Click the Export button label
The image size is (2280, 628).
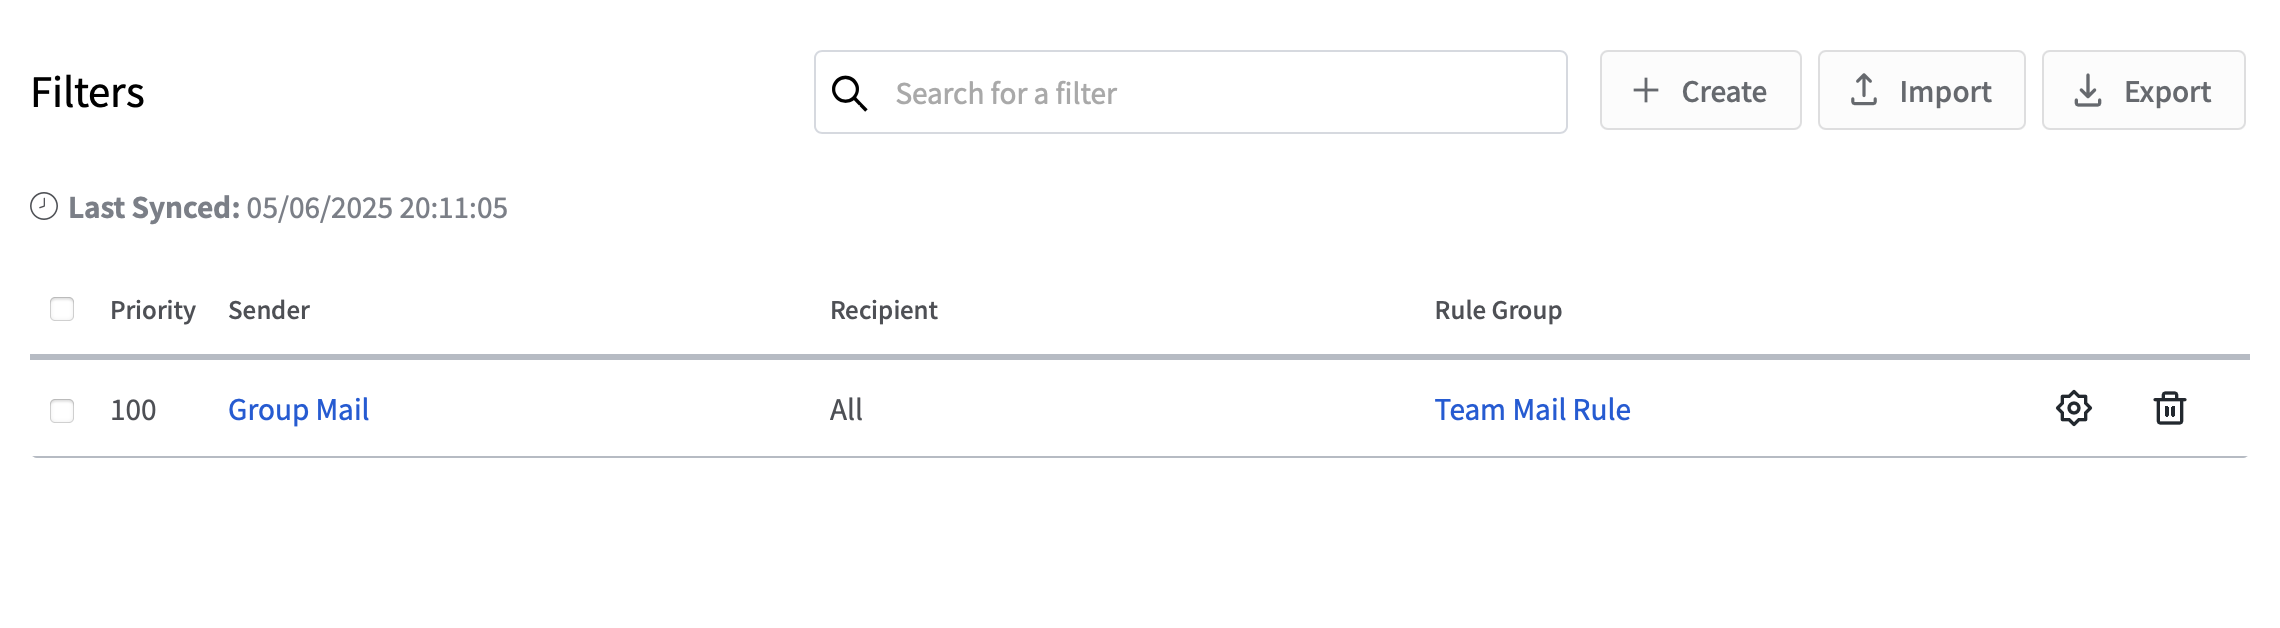[2167, 92]
